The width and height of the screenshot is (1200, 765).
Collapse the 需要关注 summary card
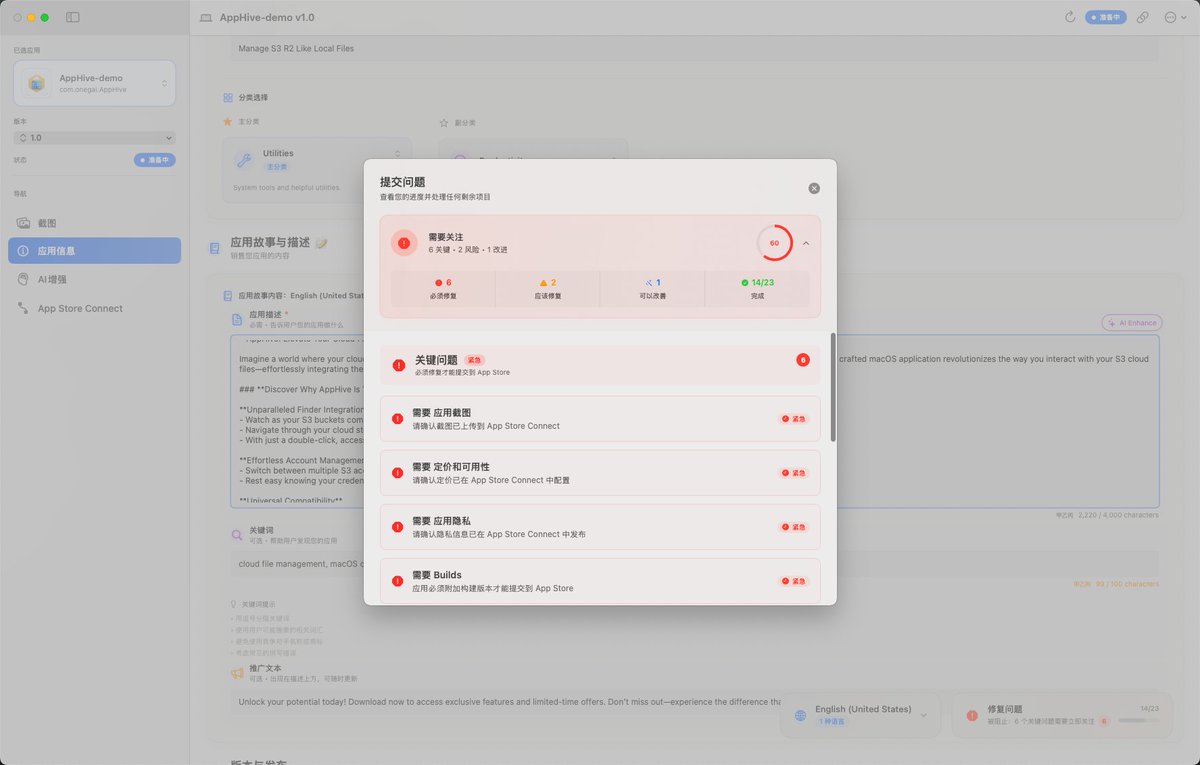pos(806,243)
